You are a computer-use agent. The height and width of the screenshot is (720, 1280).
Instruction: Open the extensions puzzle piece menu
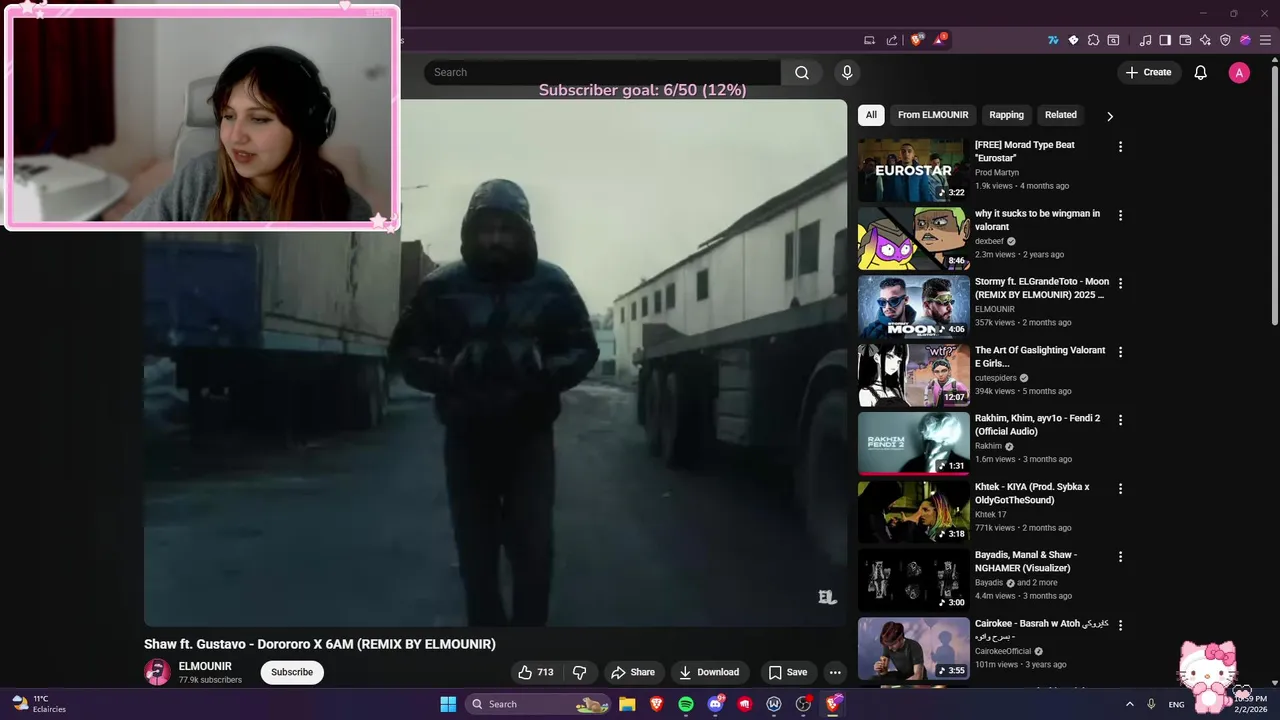(x=1093, y=40)
